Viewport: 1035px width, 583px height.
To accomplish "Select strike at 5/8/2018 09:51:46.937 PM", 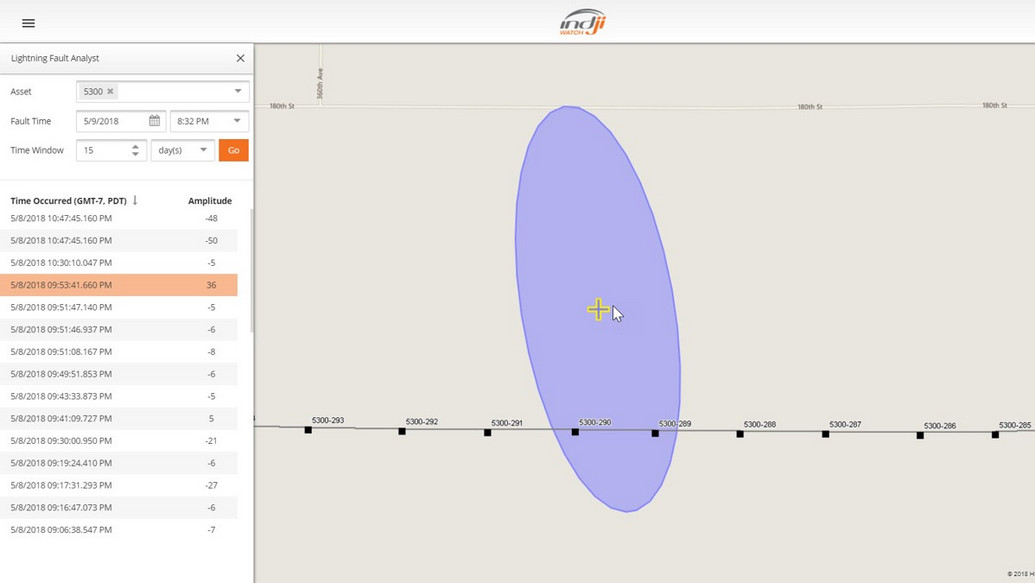I will point(119,329).
